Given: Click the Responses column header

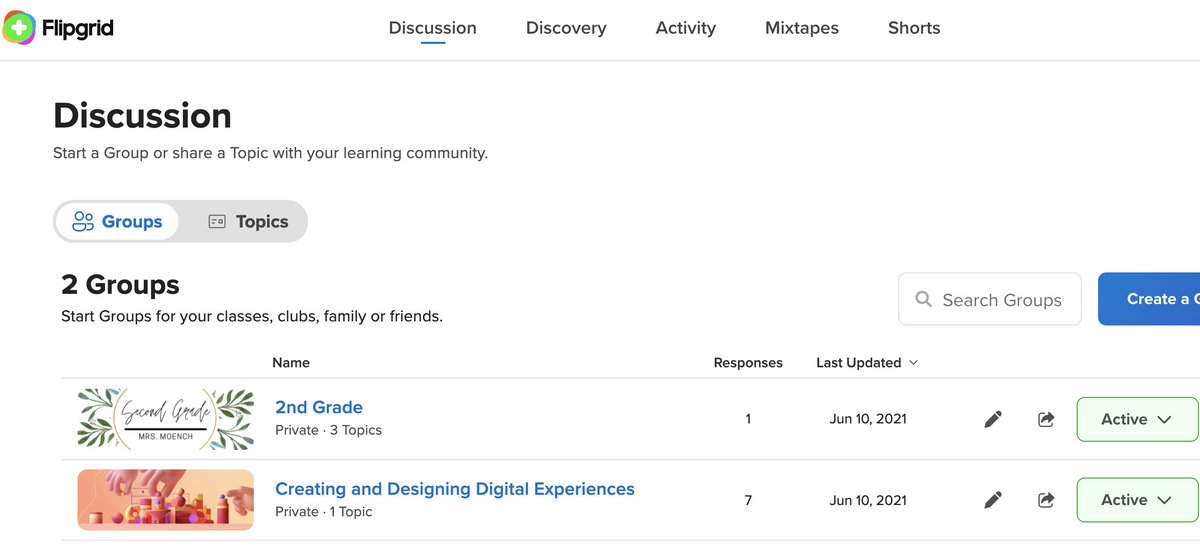Looking at the screenshot, I should click(x=748, y=362).
